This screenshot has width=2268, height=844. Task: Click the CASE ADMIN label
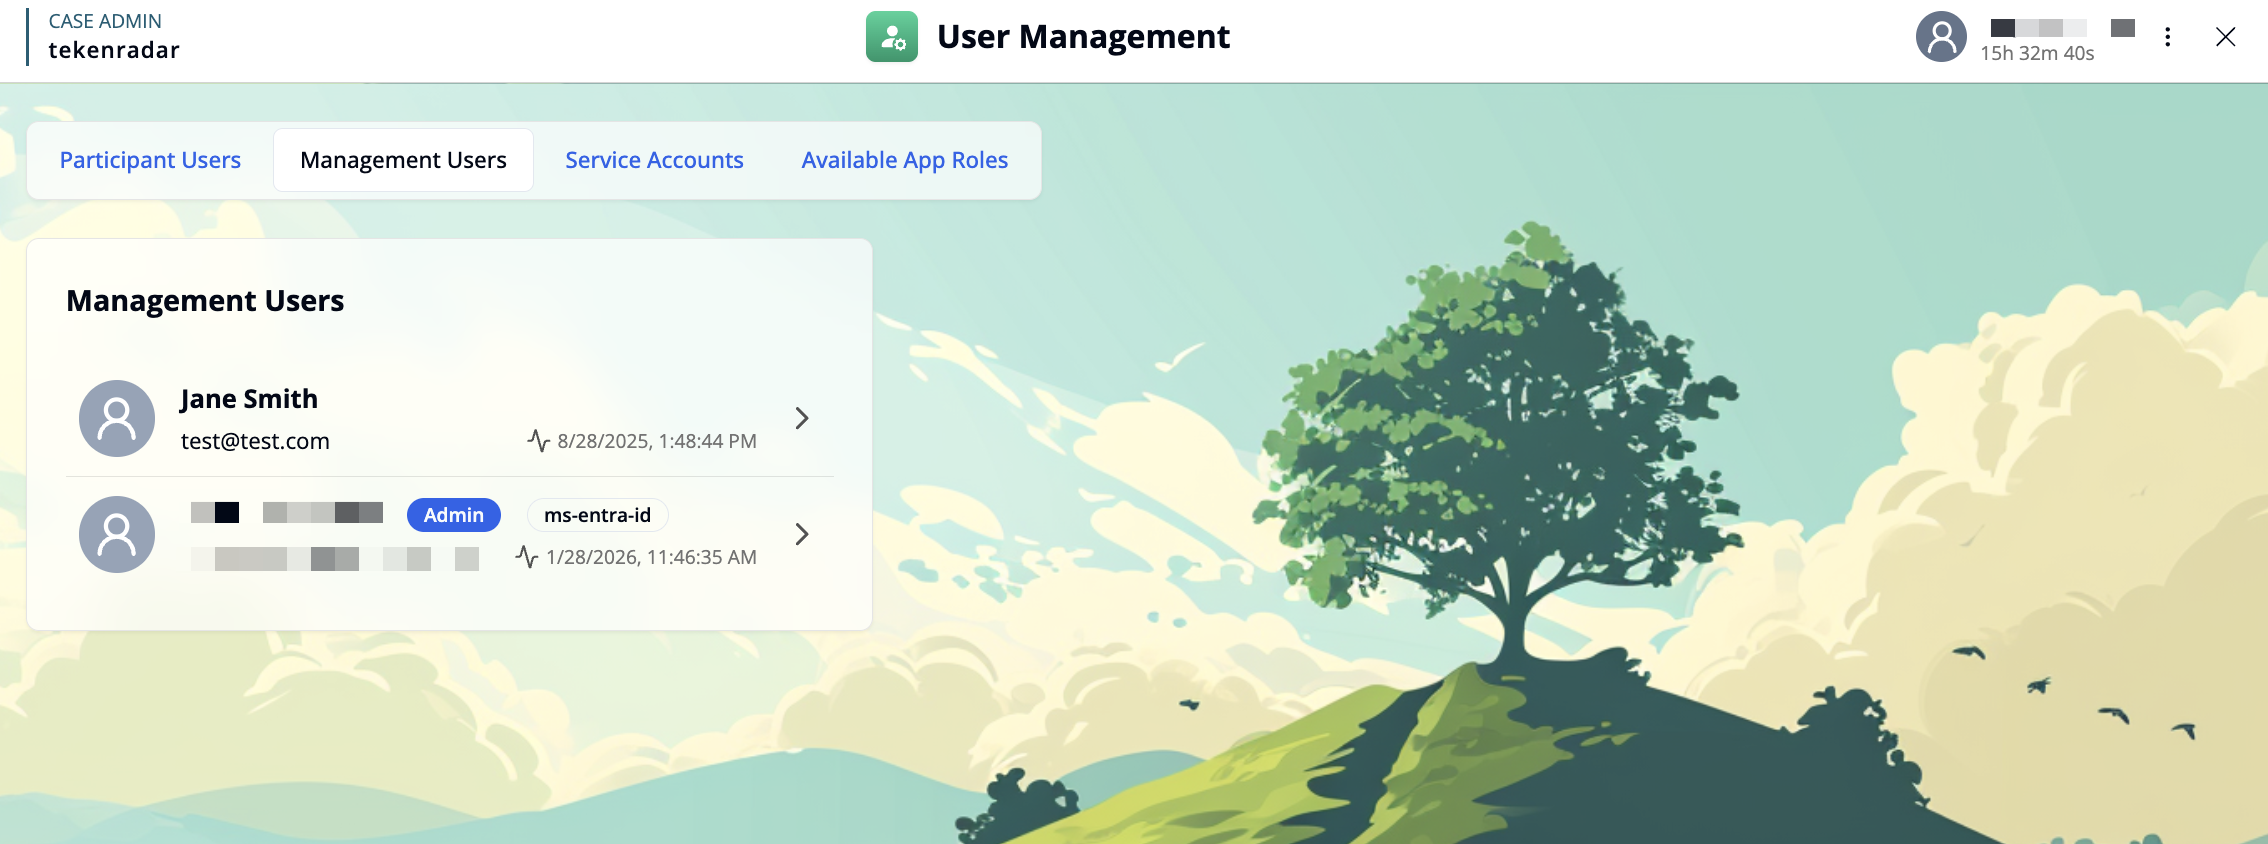coord(105,21)
